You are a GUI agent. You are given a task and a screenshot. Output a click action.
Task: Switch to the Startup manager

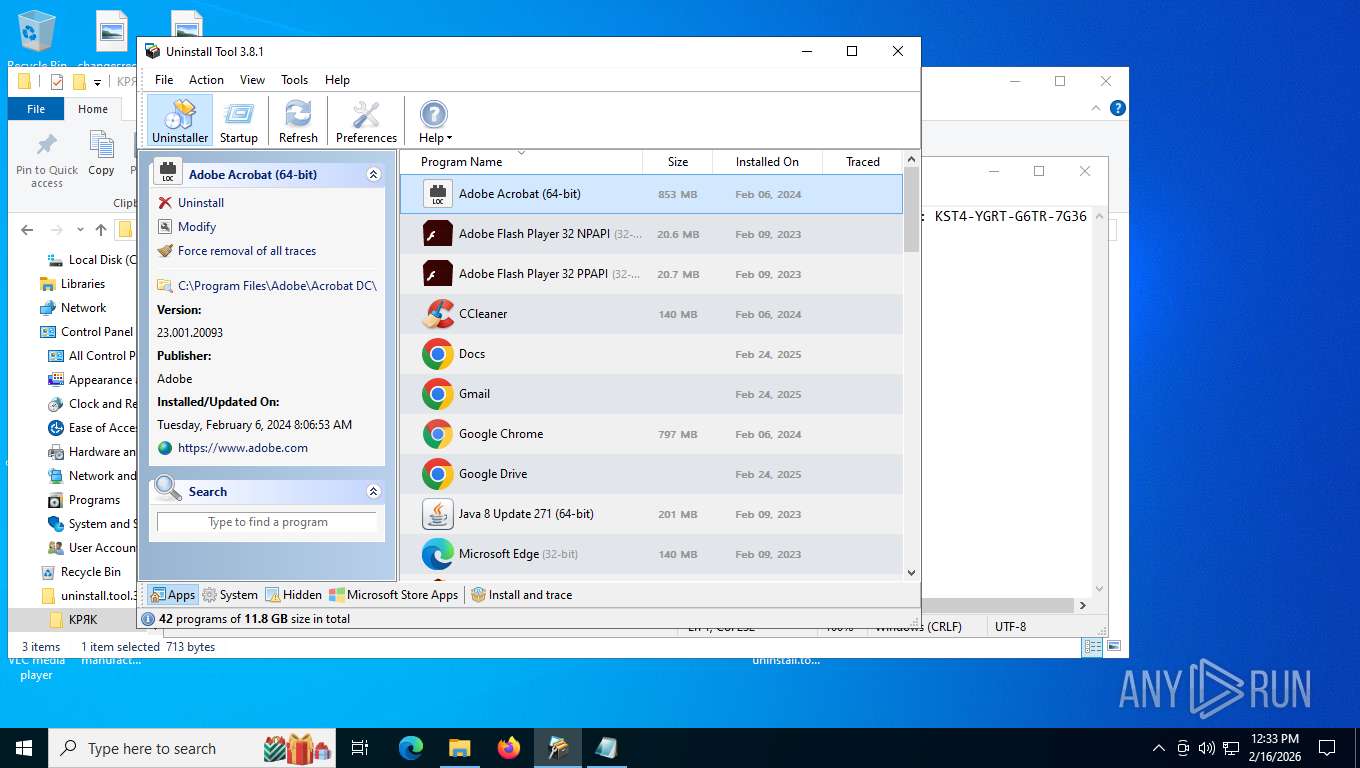(x=239, y=121)
